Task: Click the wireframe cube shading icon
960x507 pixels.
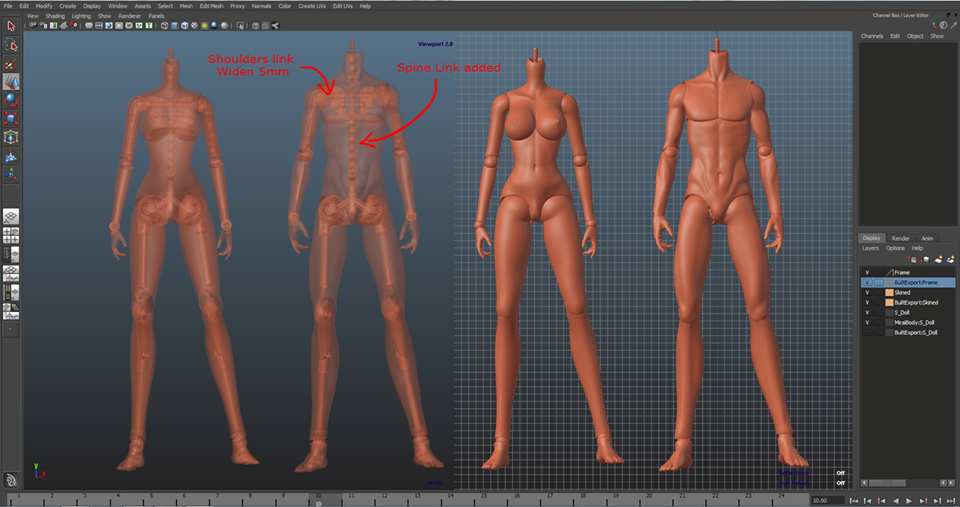Action: pyautogui.click(x=164, y=26)
